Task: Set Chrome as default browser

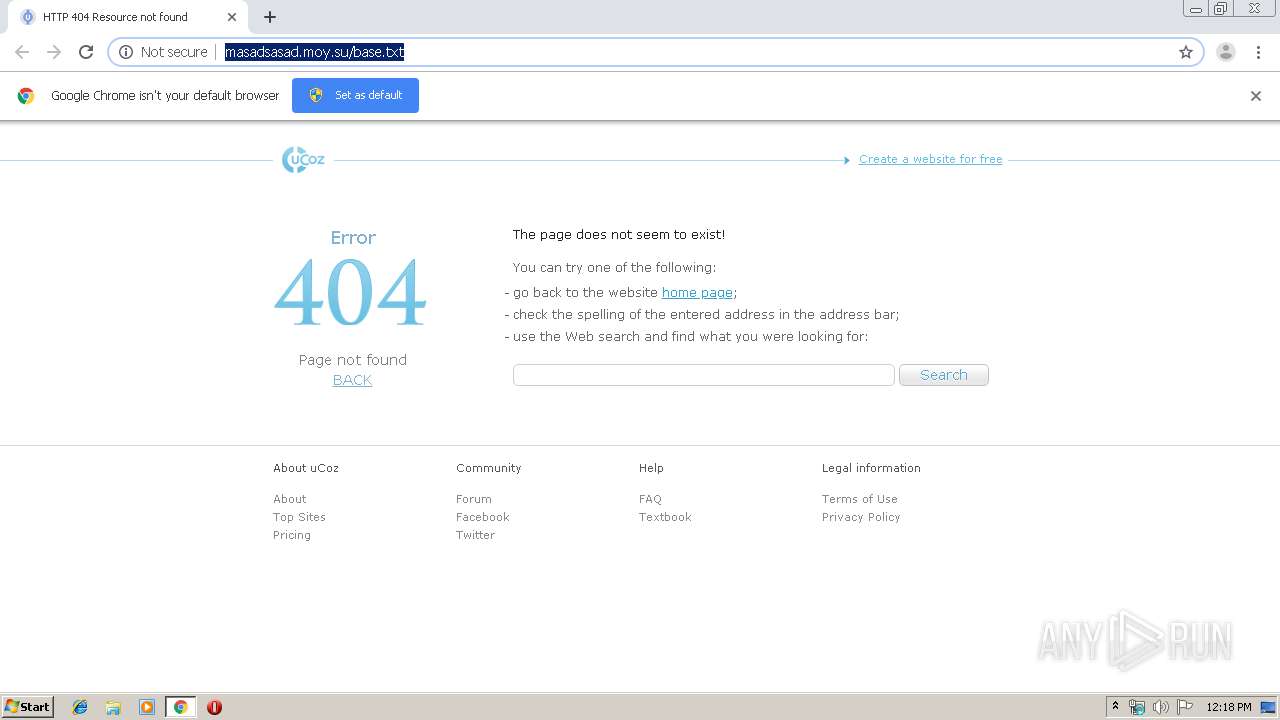Action: tap(355, 95)
